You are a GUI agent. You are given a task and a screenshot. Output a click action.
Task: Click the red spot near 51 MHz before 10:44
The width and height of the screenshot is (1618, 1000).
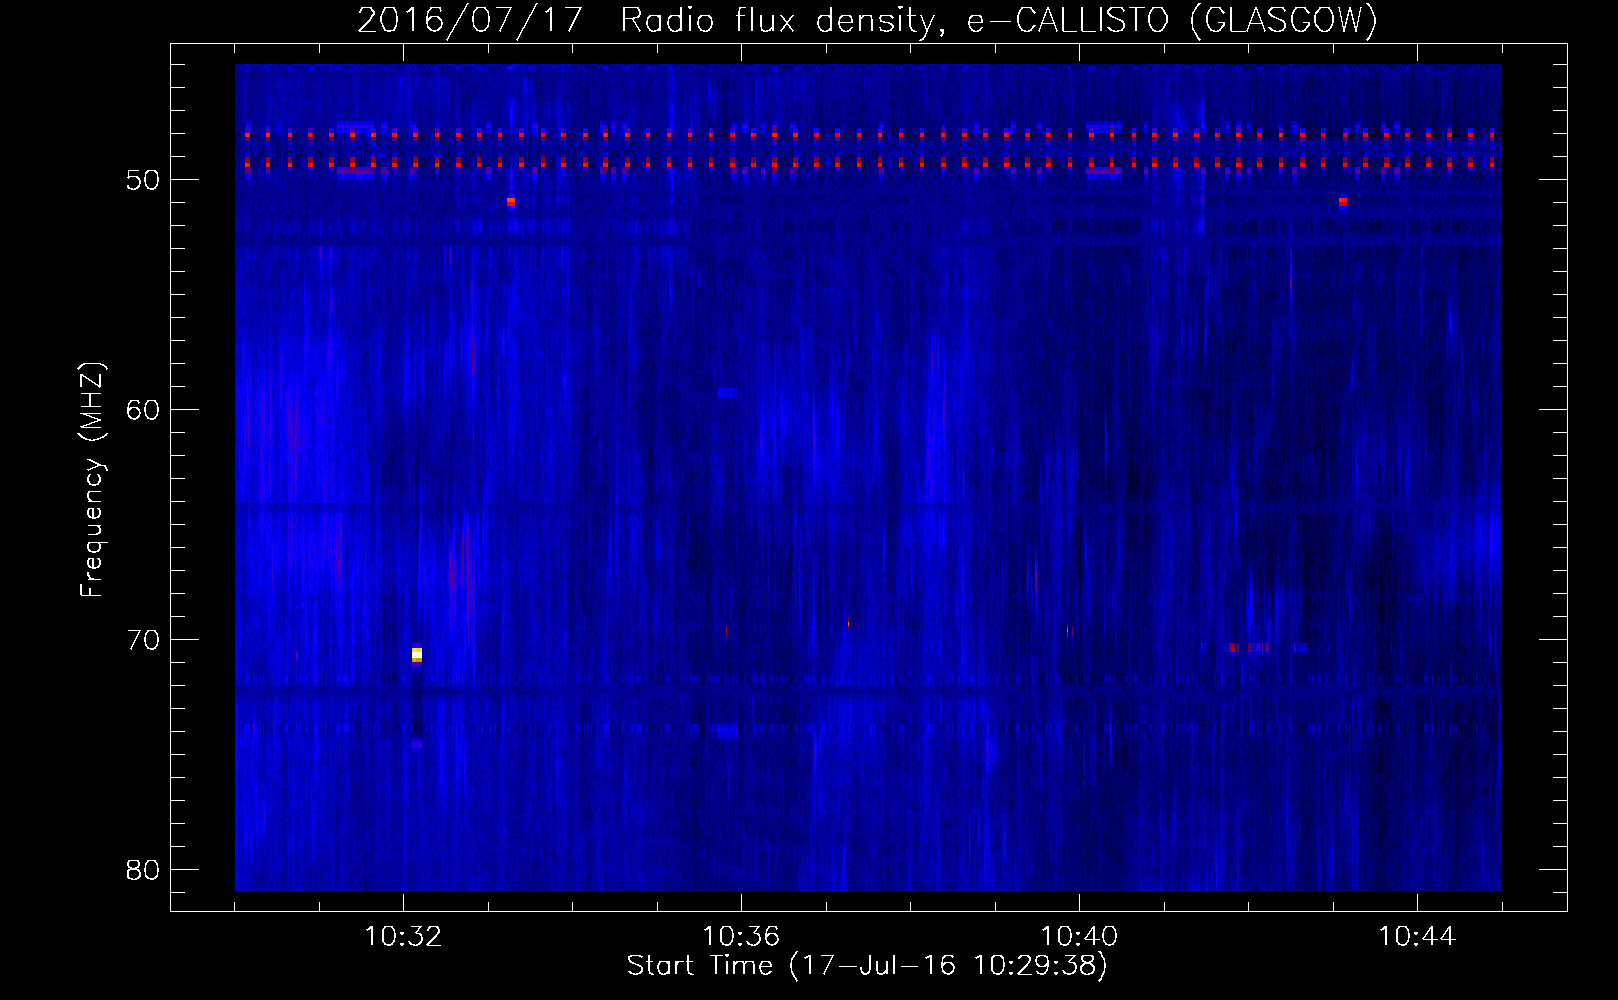1343,201
